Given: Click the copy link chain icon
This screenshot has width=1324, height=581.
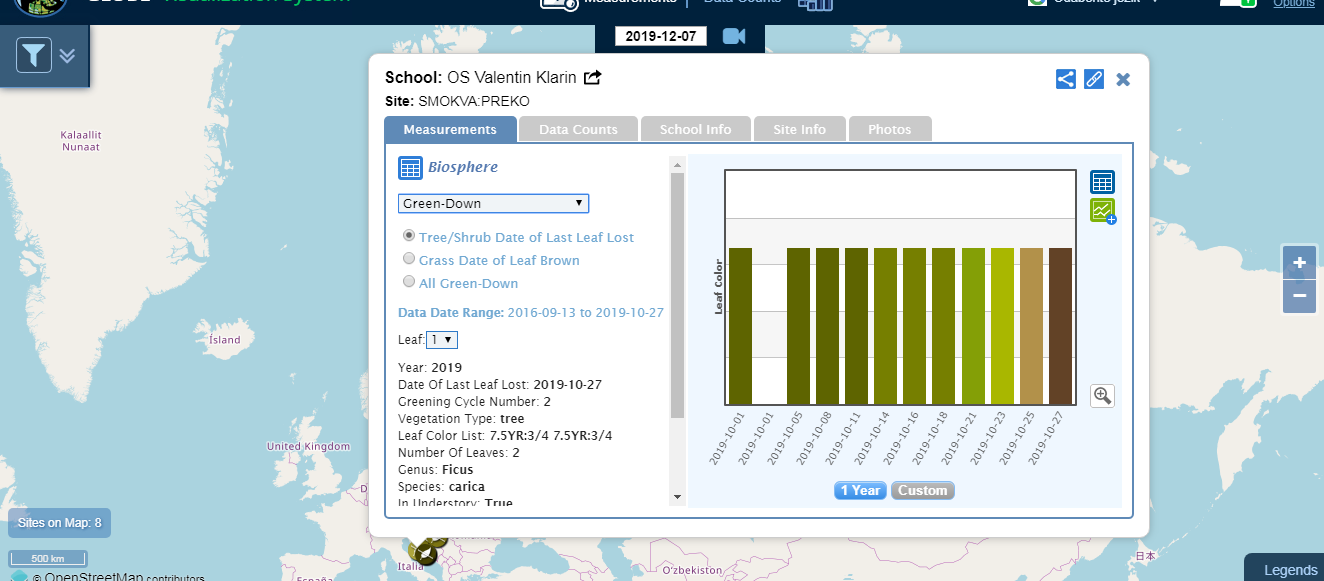Looking at the screenshot, I should pos(1094,79).
